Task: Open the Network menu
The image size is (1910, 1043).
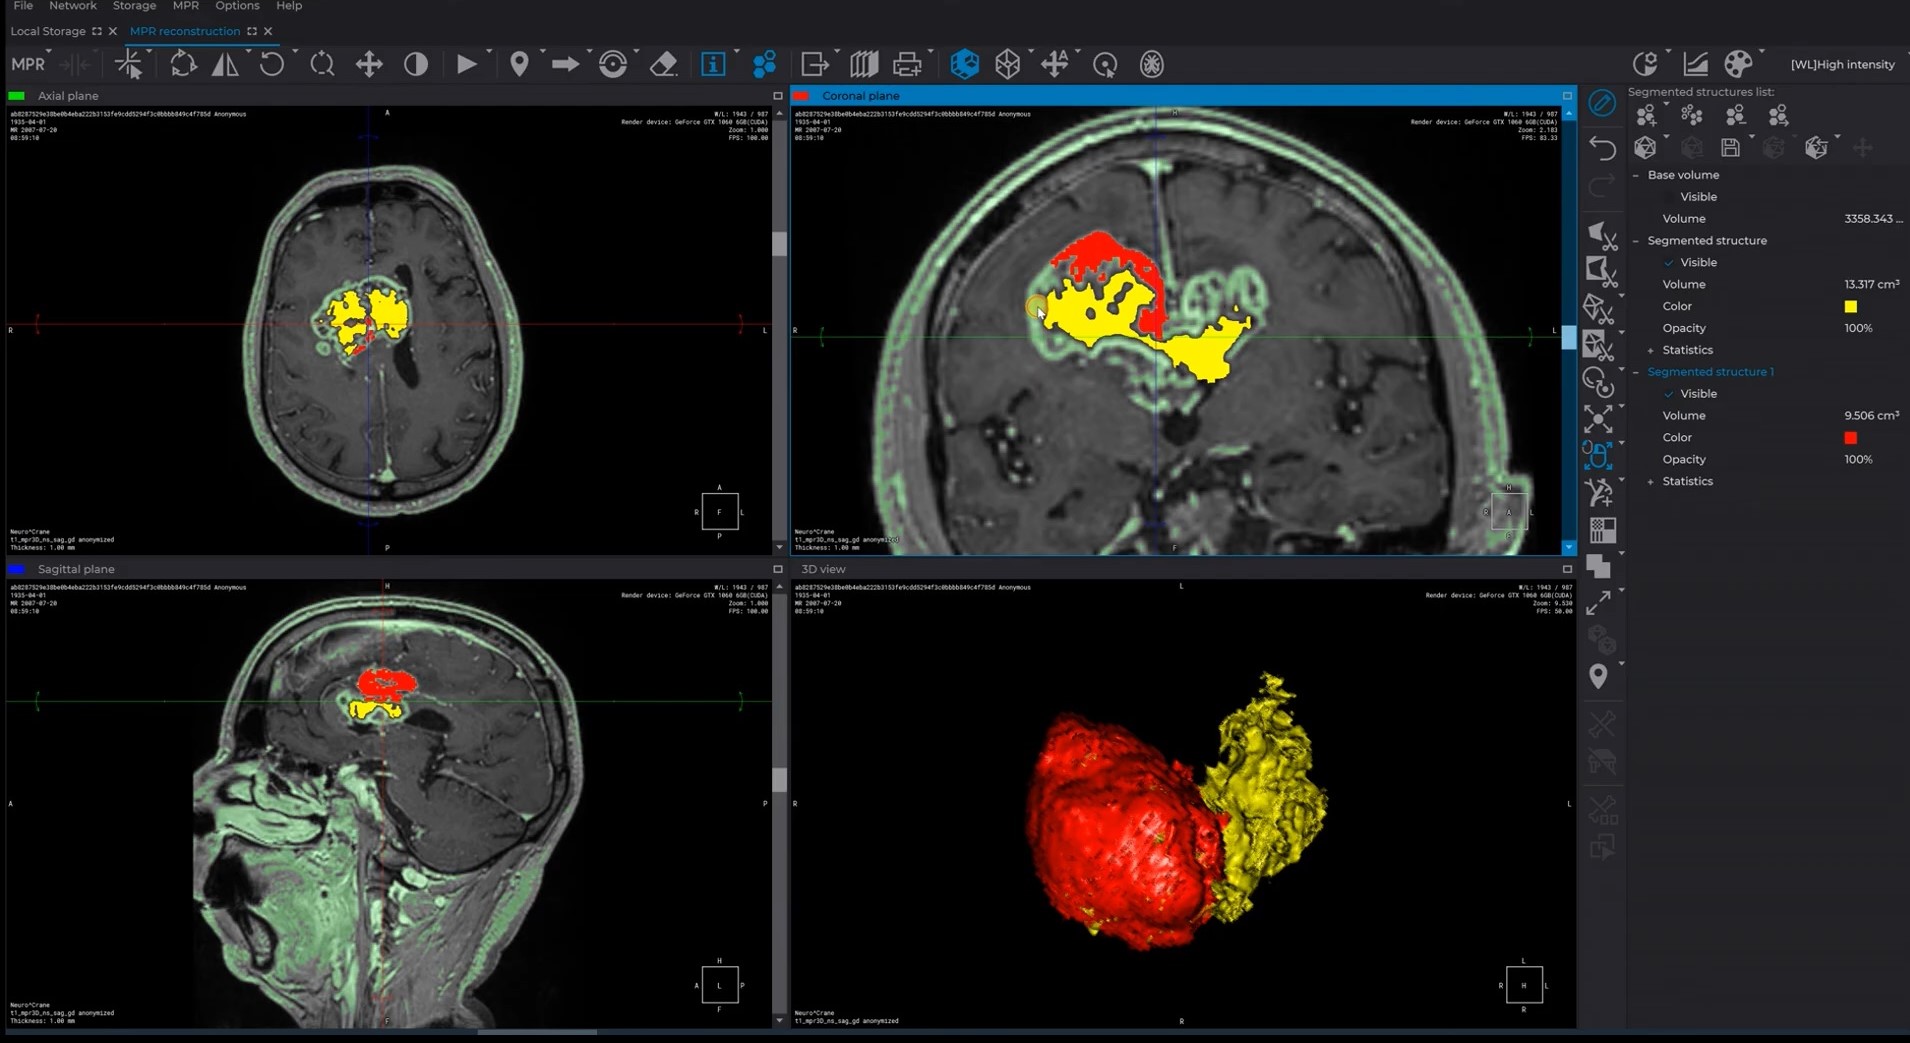Action: 73,6
